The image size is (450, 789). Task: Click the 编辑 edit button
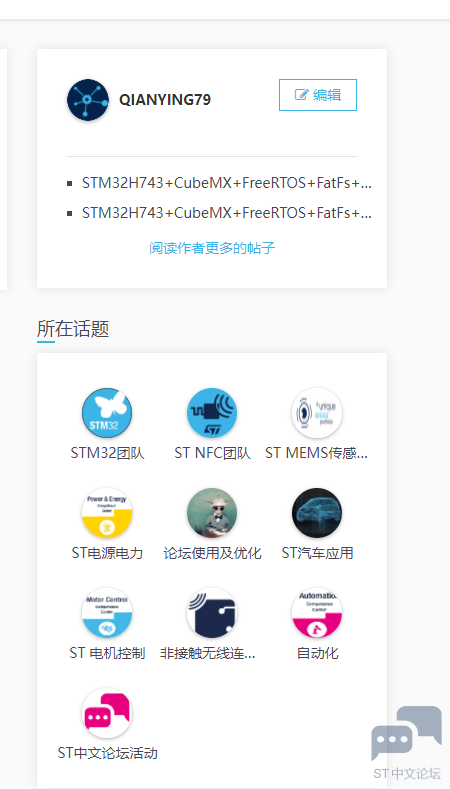(318, 95)
